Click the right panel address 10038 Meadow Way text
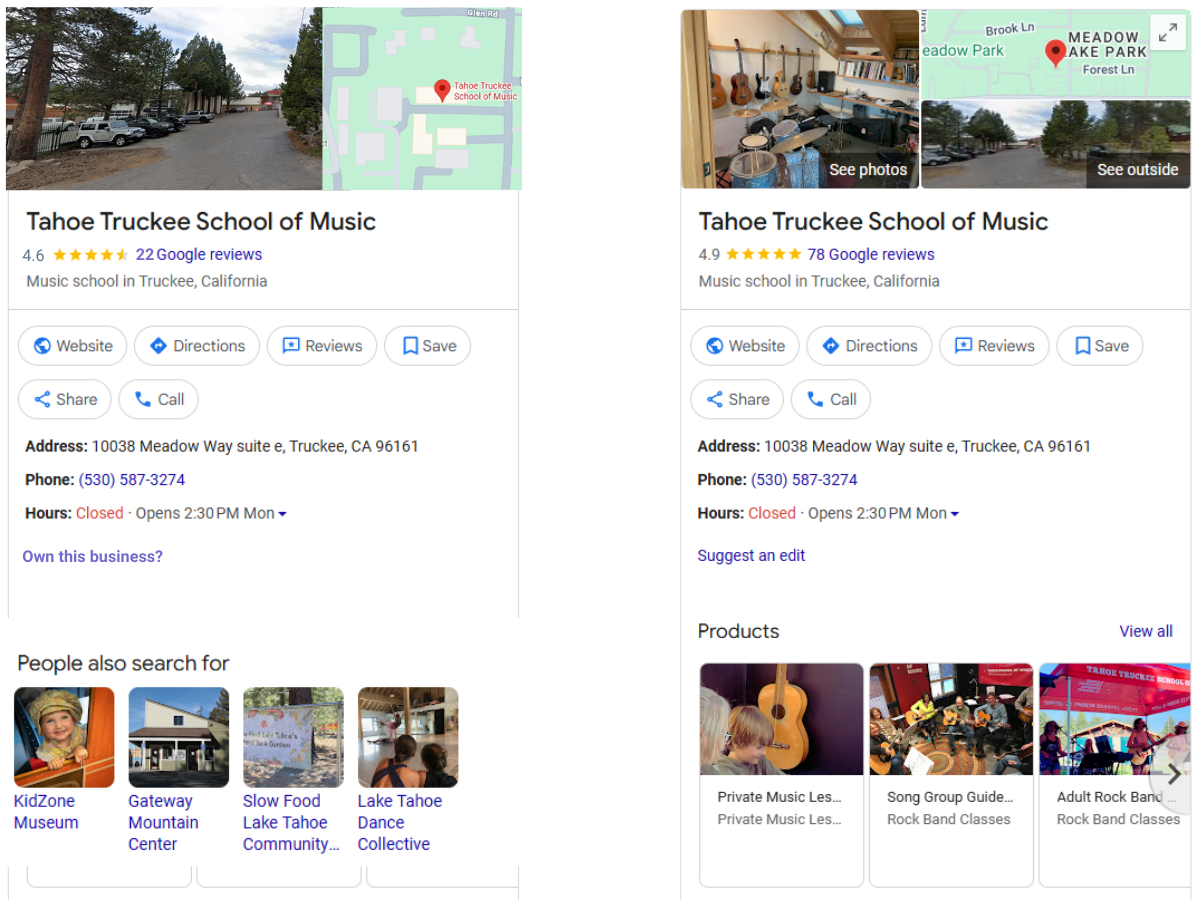 [927, 446]
